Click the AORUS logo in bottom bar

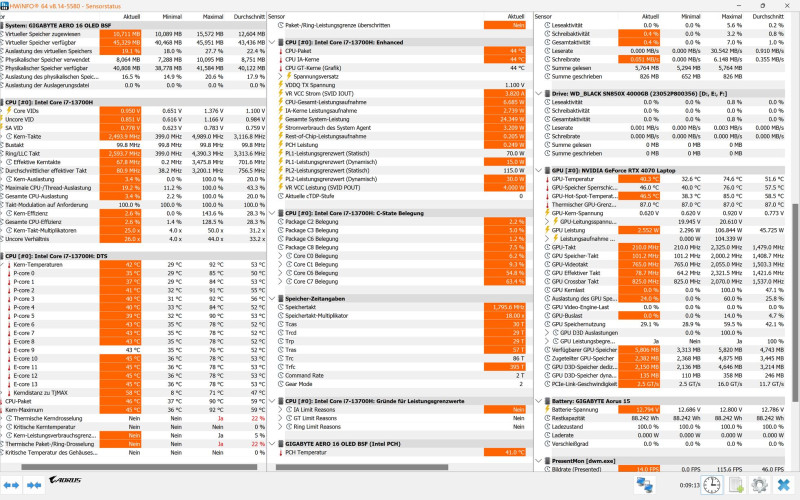click(x=65, y=480)
